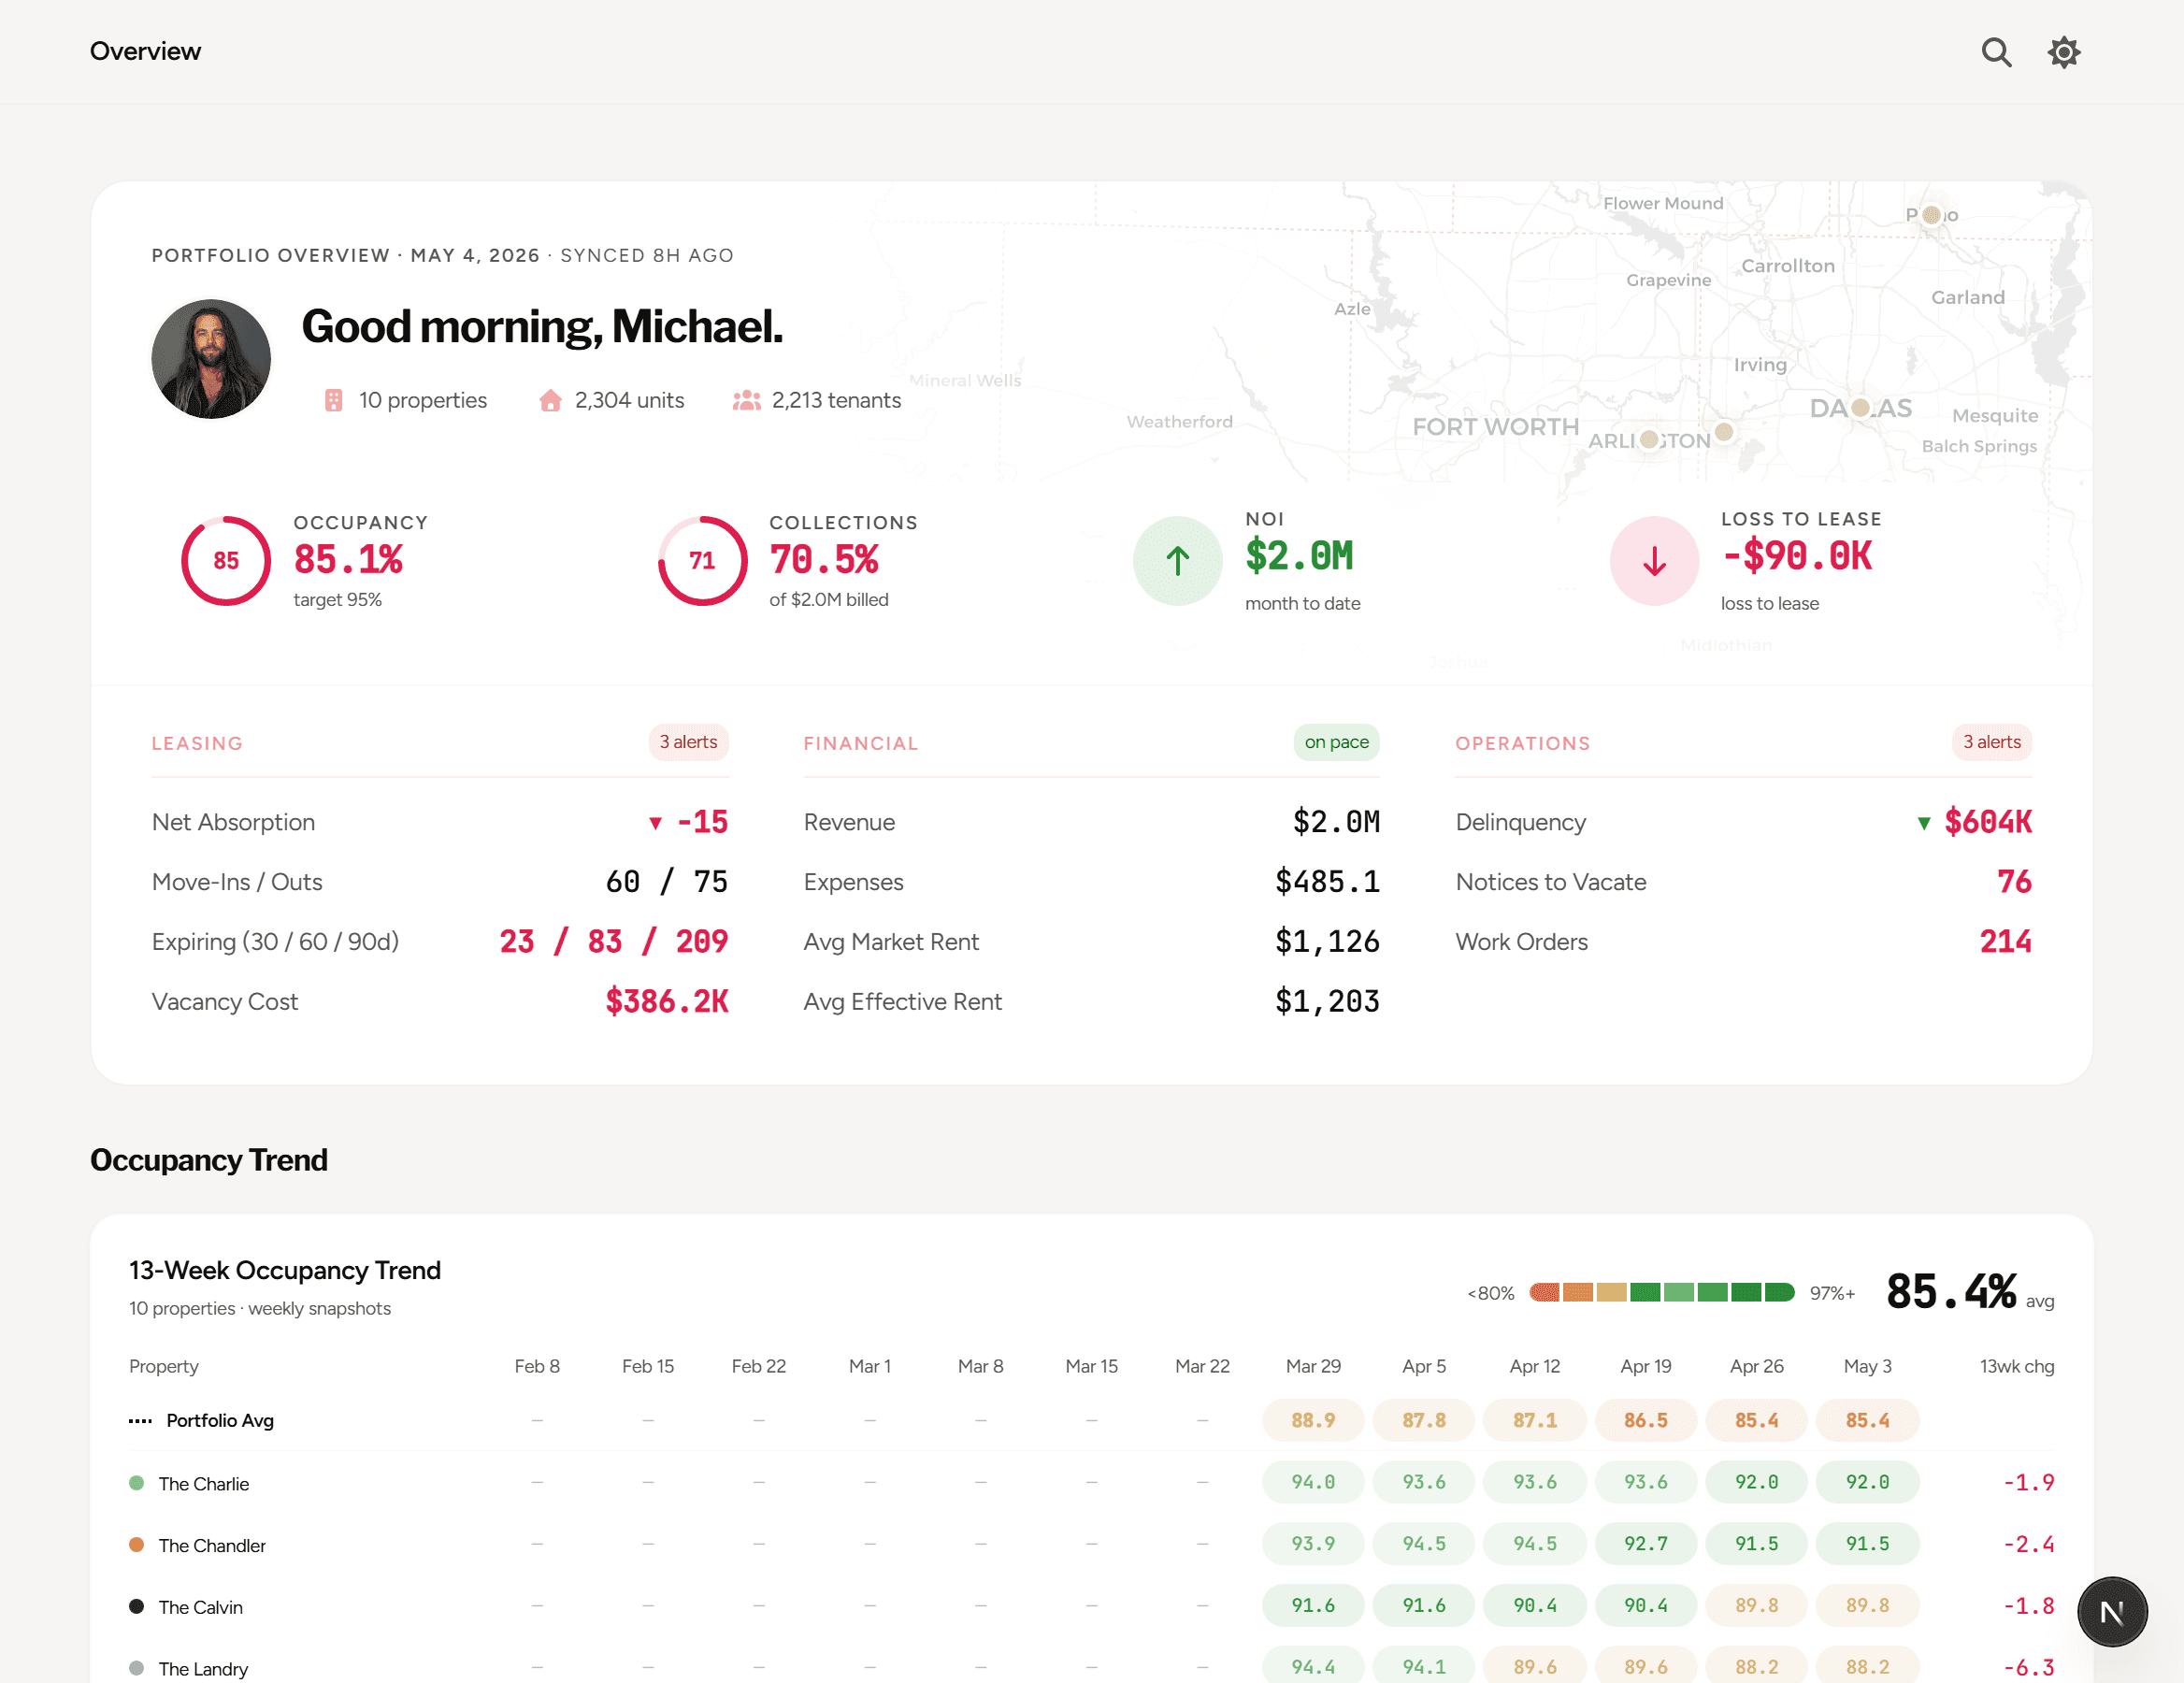Click the dotted line icon beside Portfolio Avg

tap(140, 1421)
